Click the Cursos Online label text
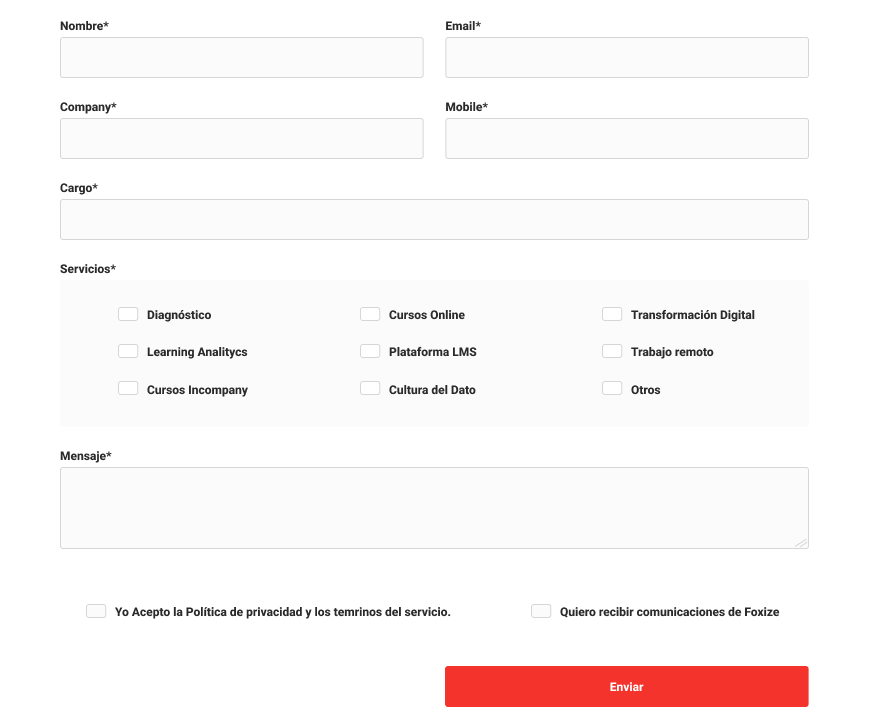The image size is (870, 725). click(427, 315)
